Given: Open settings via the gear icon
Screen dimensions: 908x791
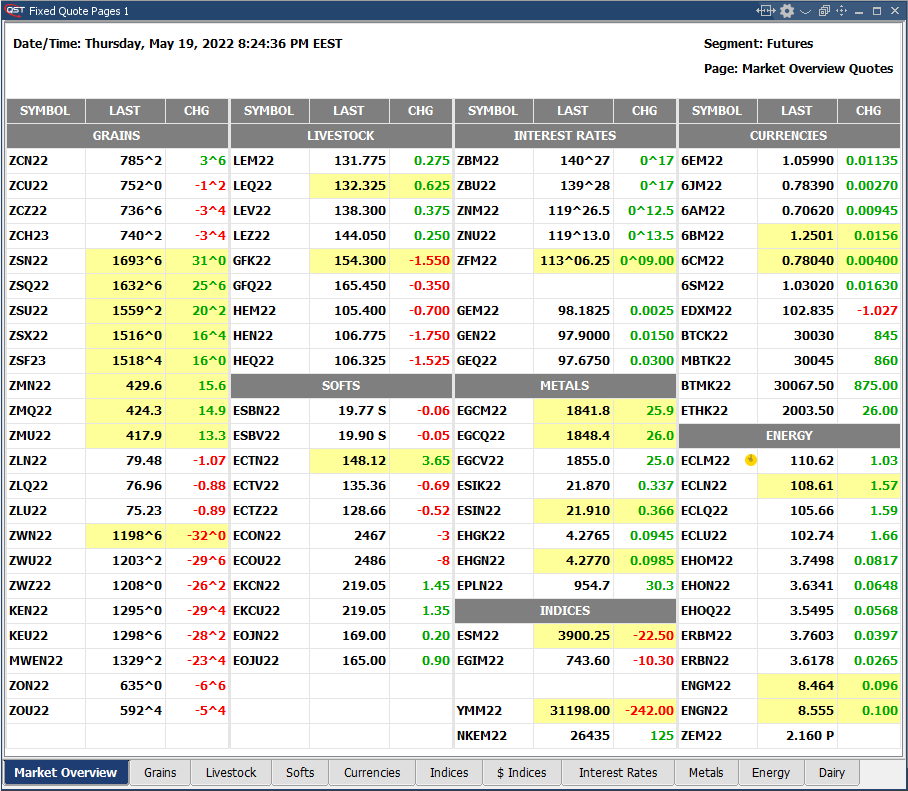Looking at the screenshot, I should click(x=787, y=11).
